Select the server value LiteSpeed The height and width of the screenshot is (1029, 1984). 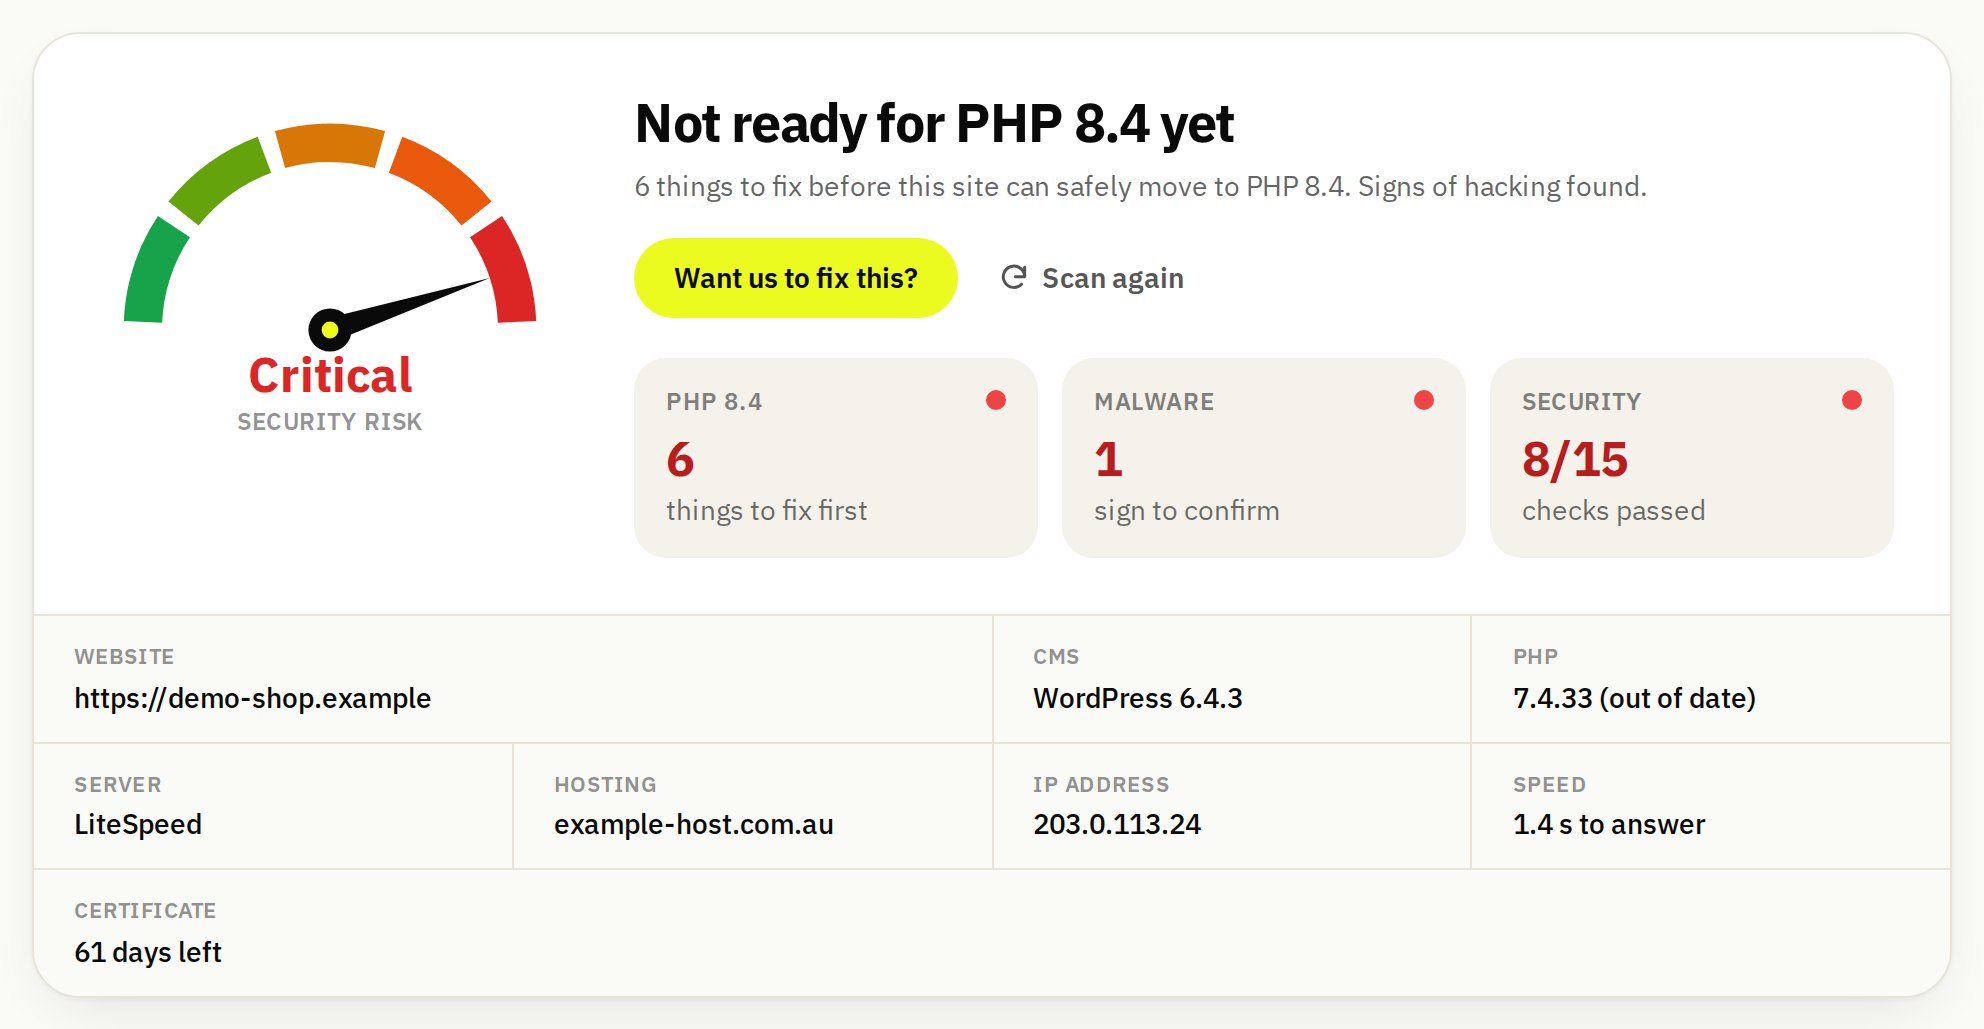138,824
